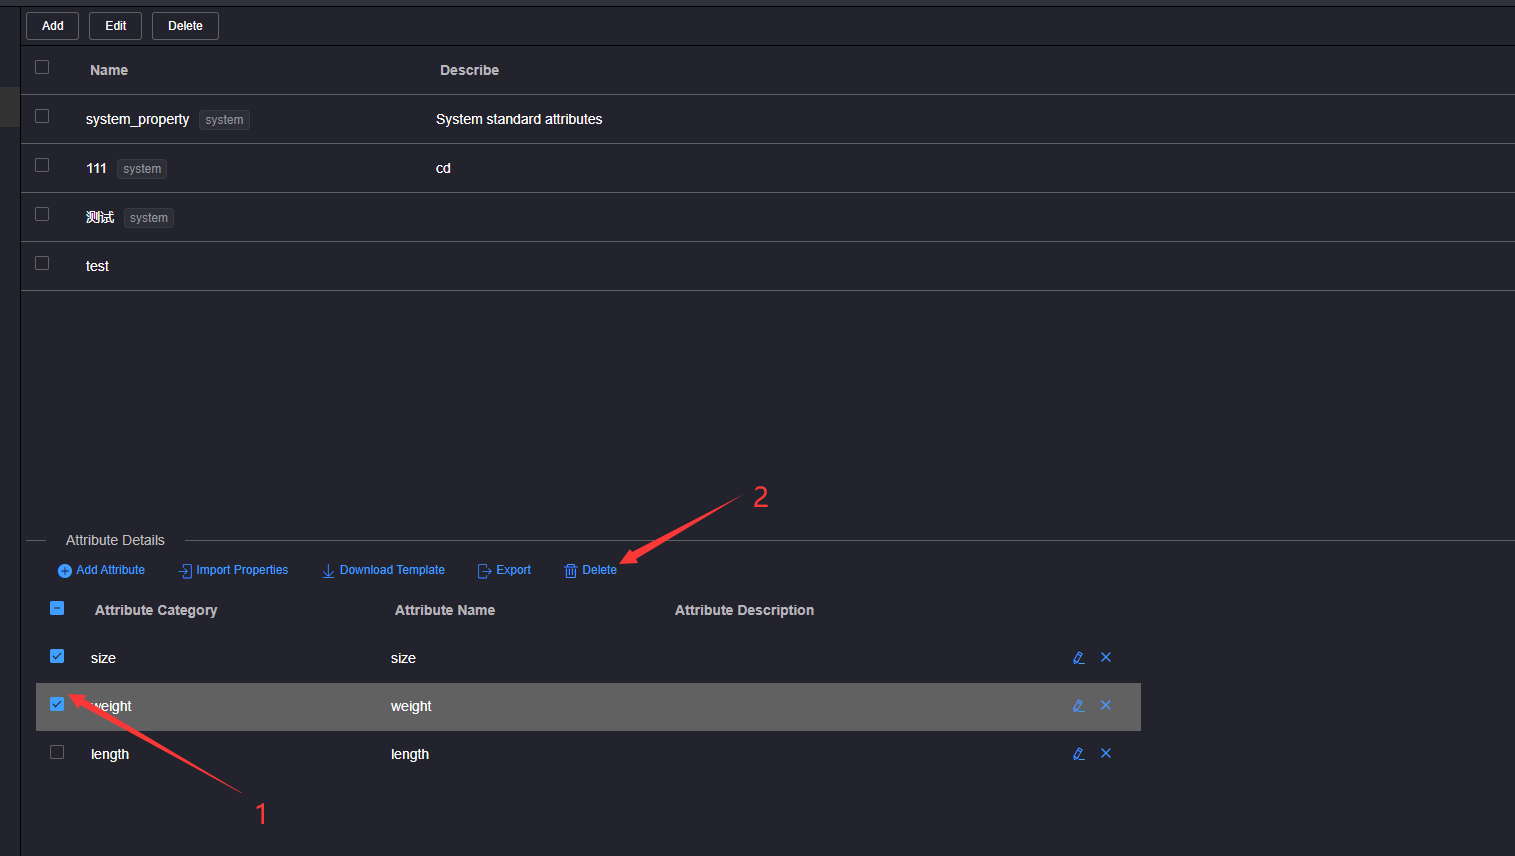Click the Add Attribute link text
The height and width of the screenshot is (856, 1515).
[x=111, y=570]
